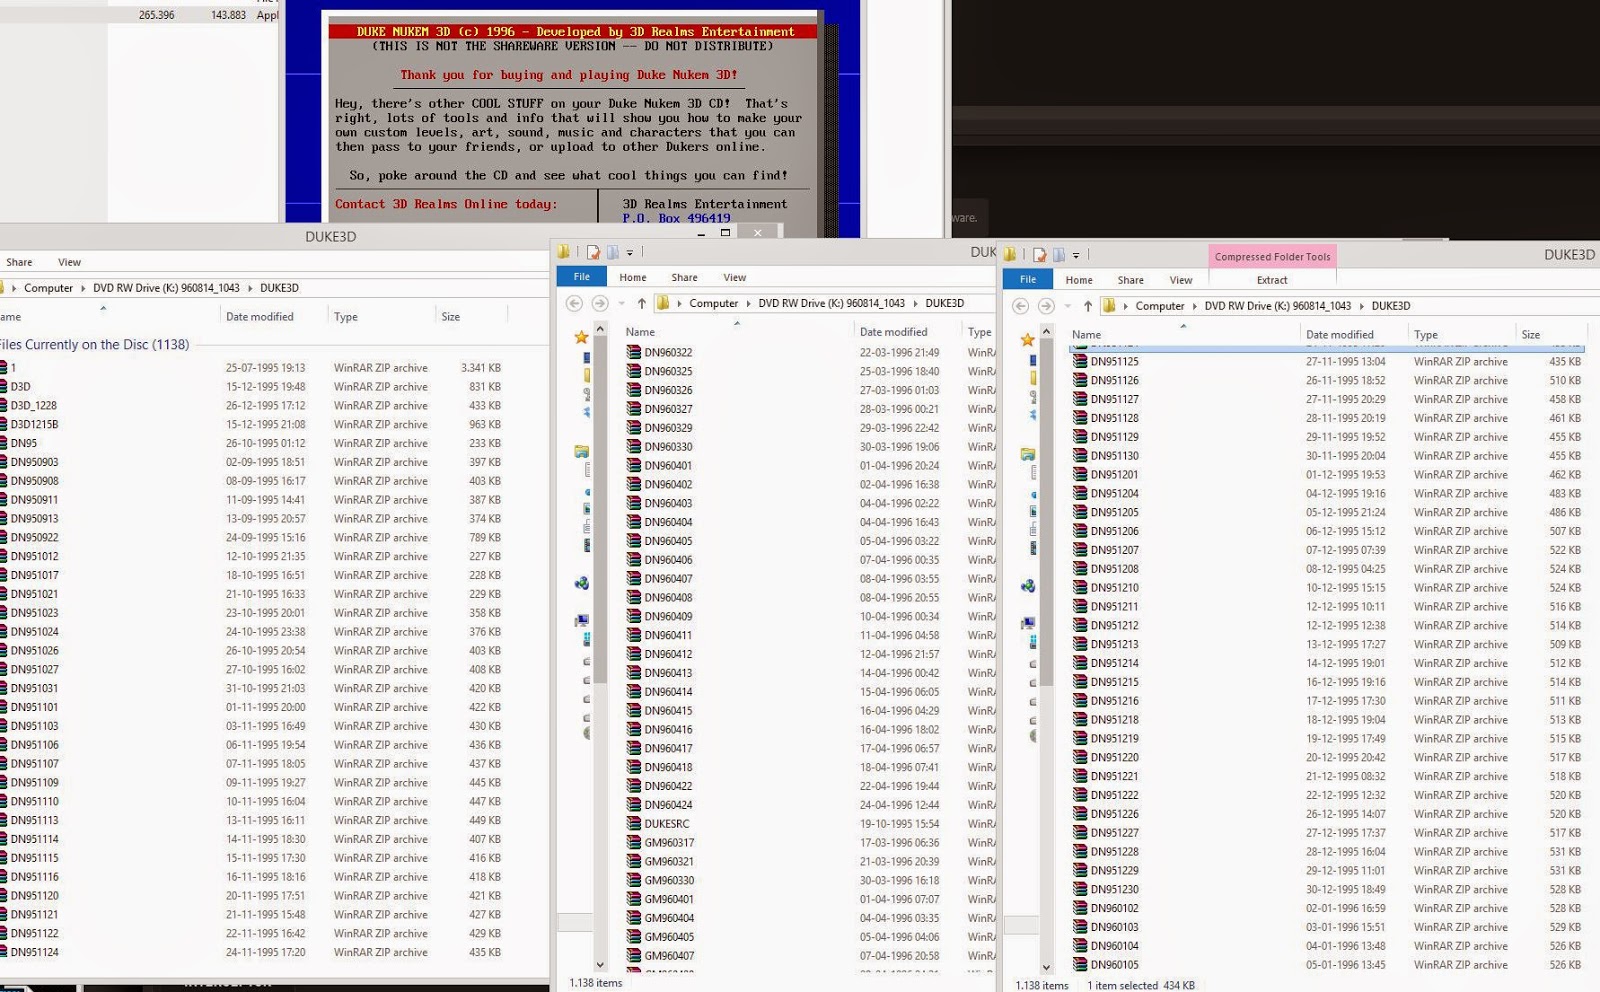Click folder system icon in right window title bar

point(1010,255)
